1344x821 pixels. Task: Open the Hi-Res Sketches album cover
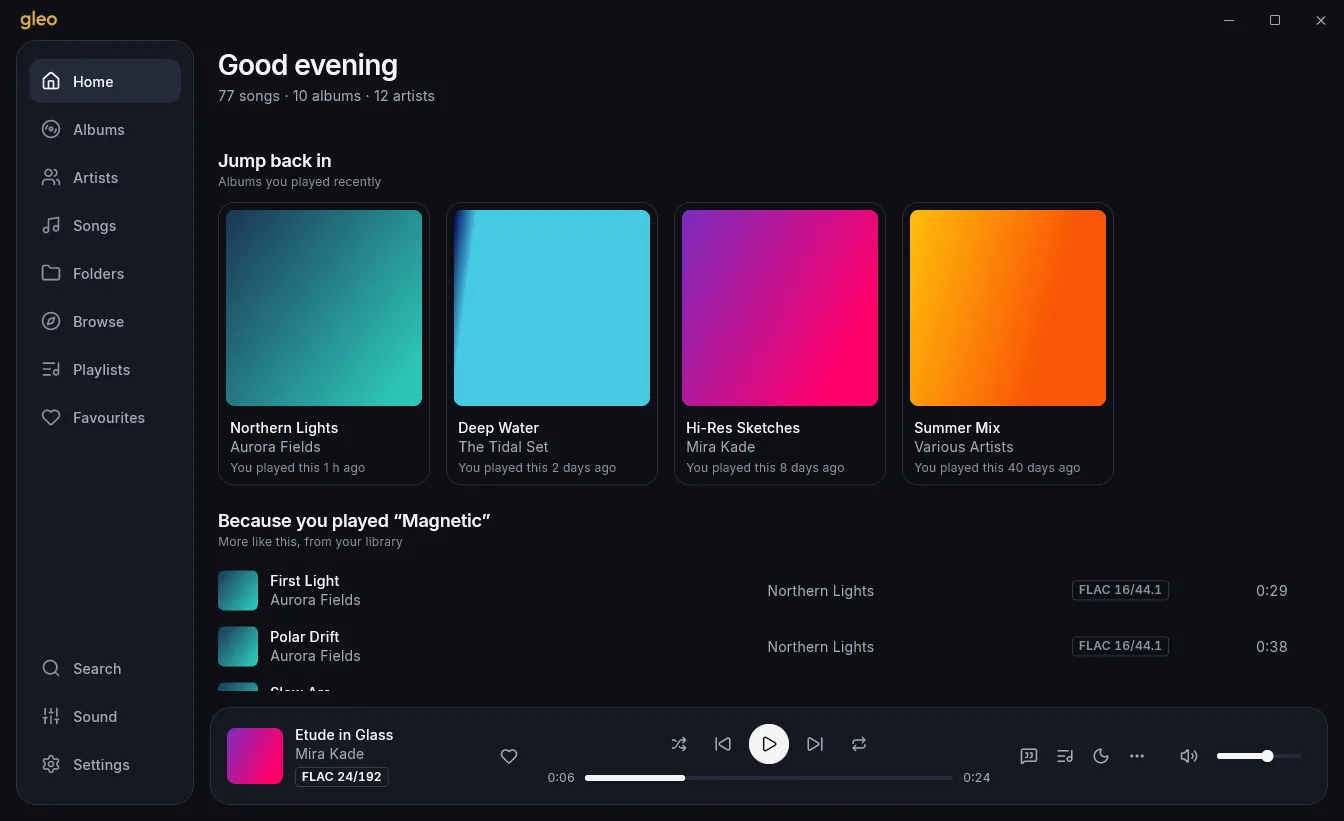tap(780, 308)
